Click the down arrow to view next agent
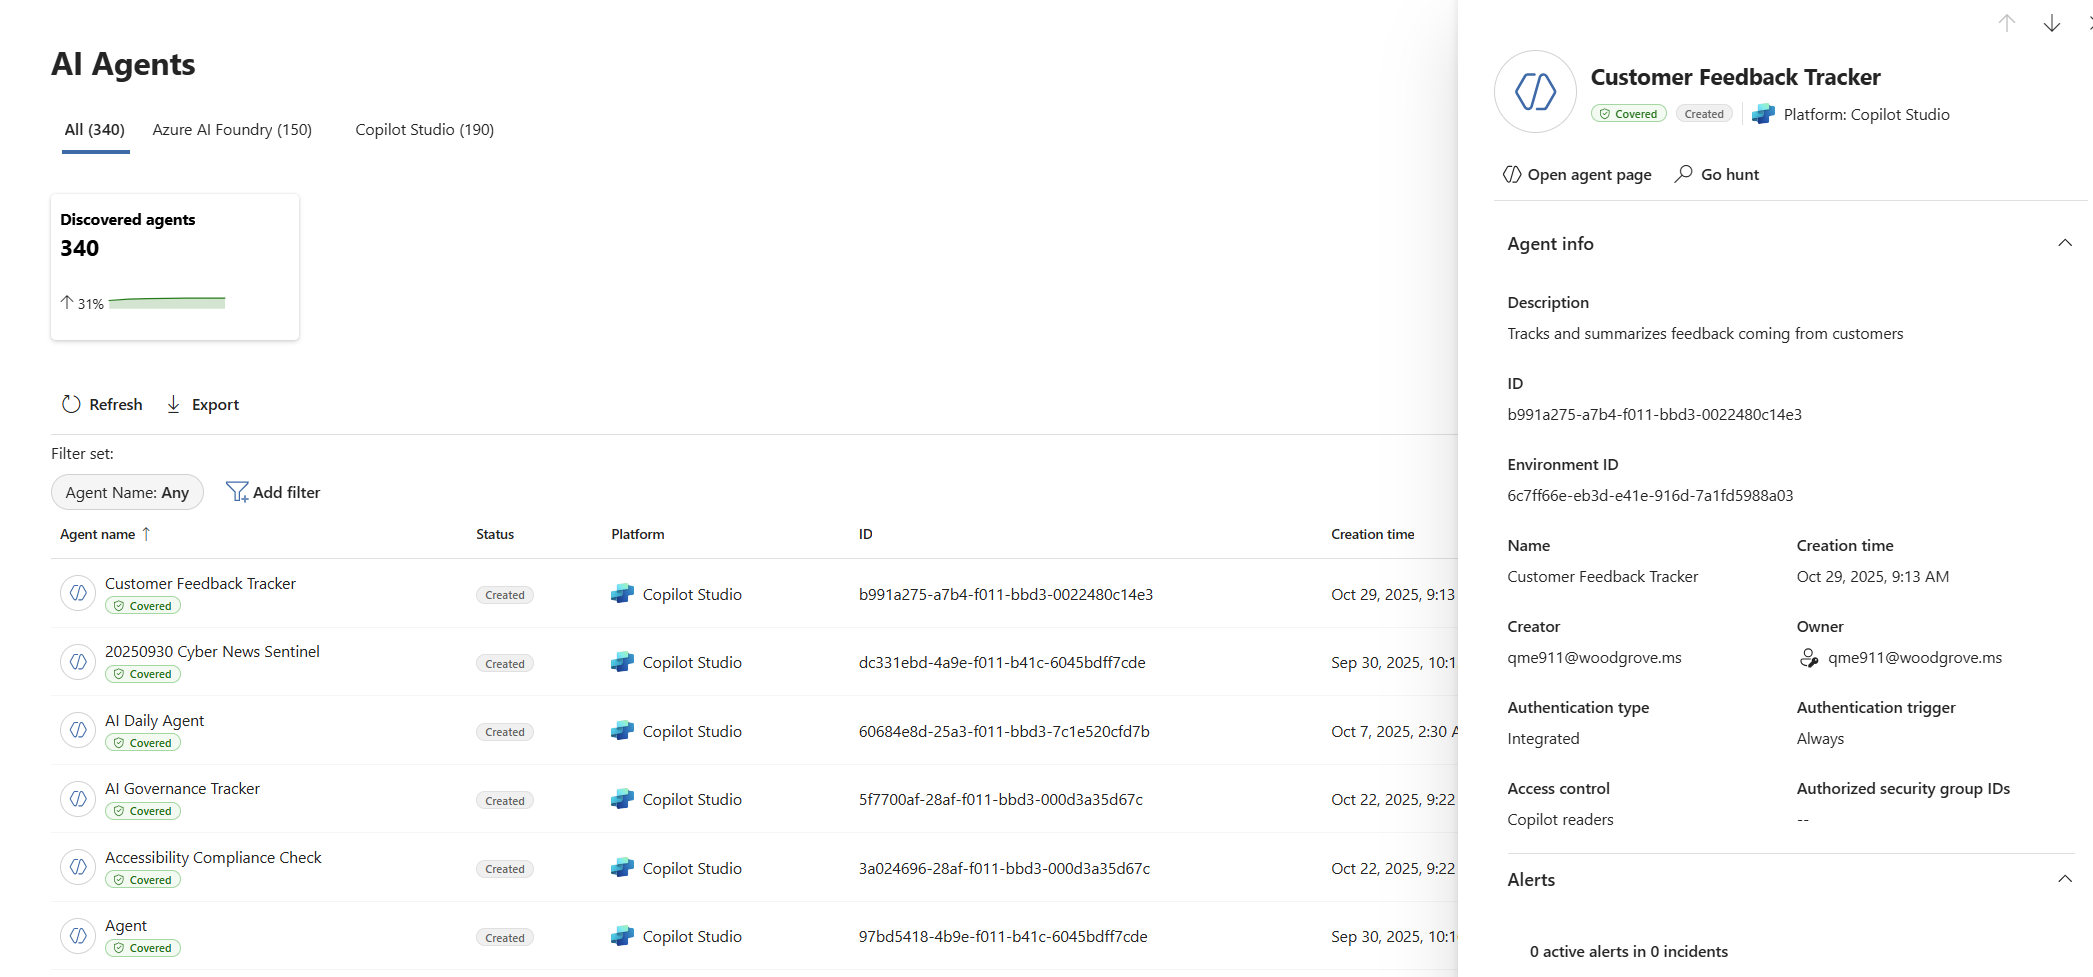 coord(2052,22)
